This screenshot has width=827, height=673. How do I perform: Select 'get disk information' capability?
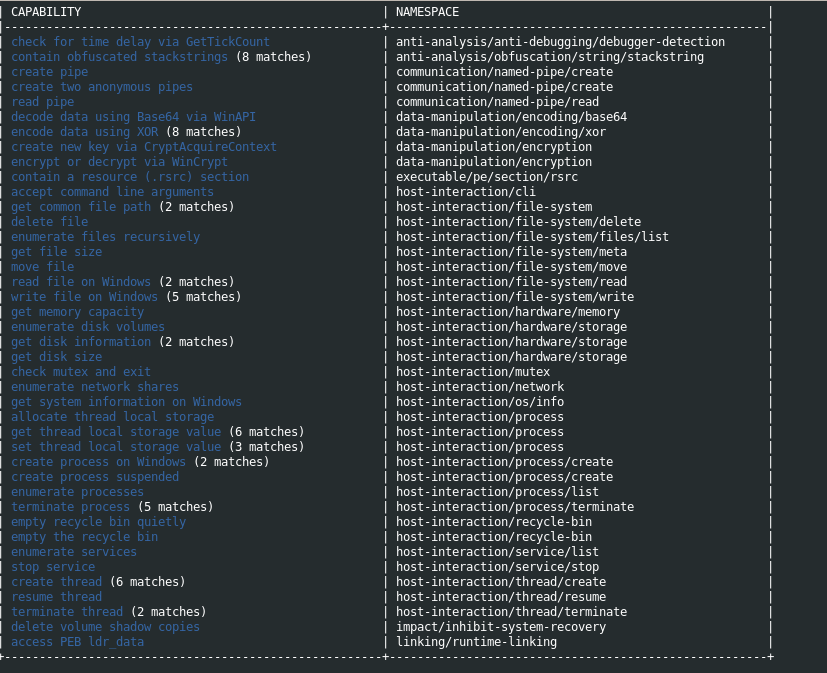81,342
